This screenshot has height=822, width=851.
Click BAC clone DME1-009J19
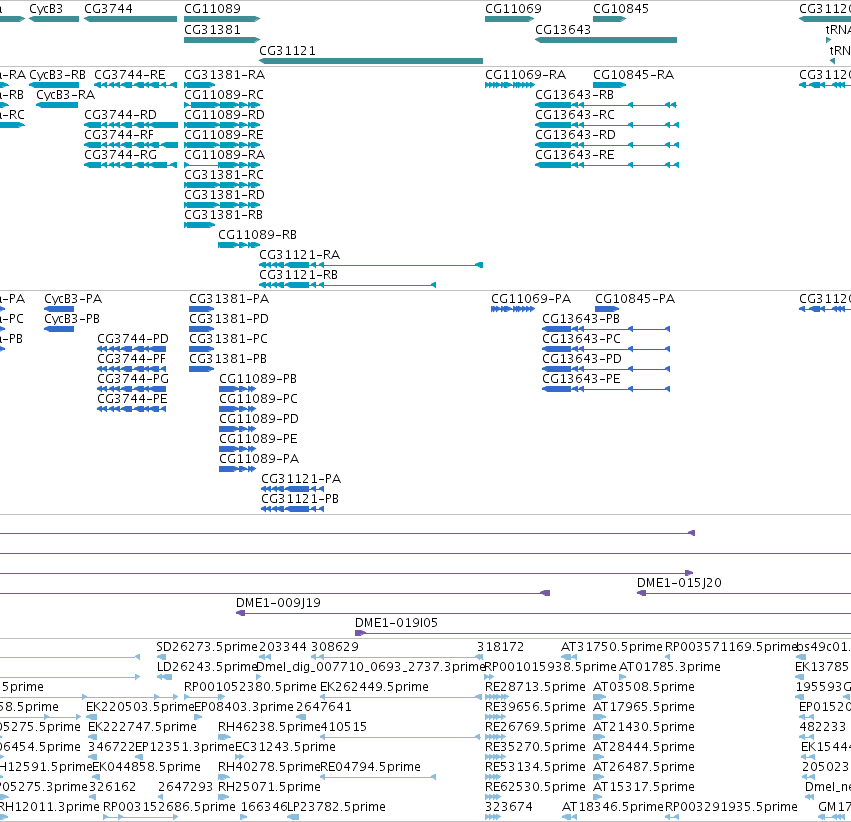(x=278, y=603)
